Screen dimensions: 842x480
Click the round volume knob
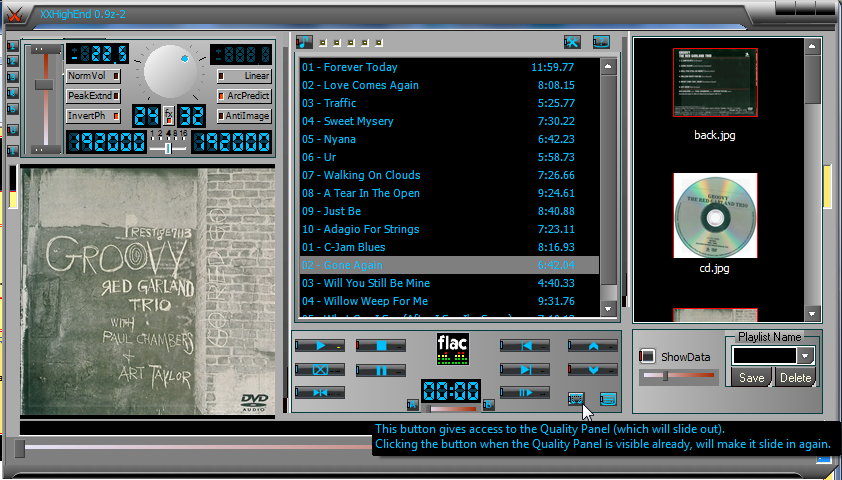coord(170,71)
